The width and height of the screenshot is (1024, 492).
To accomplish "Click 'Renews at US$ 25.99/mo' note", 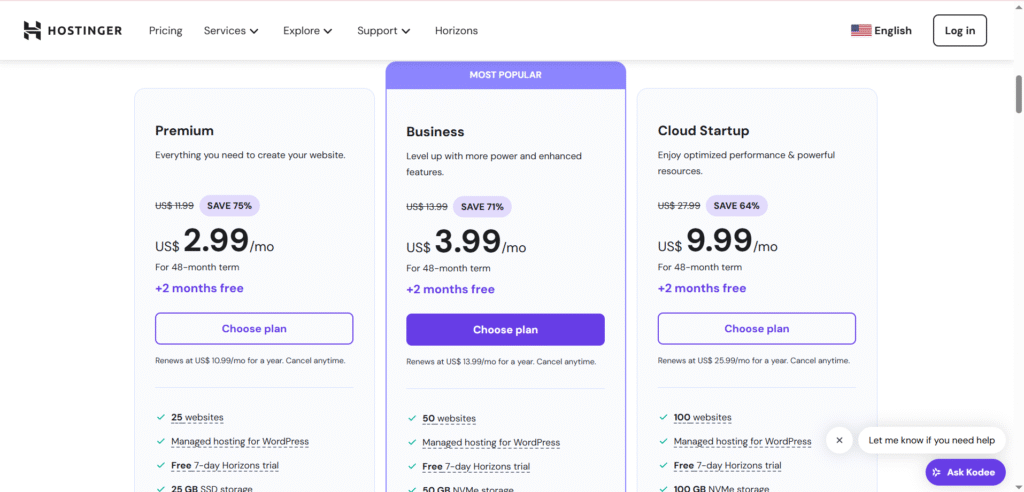I will tap(754, 361).
